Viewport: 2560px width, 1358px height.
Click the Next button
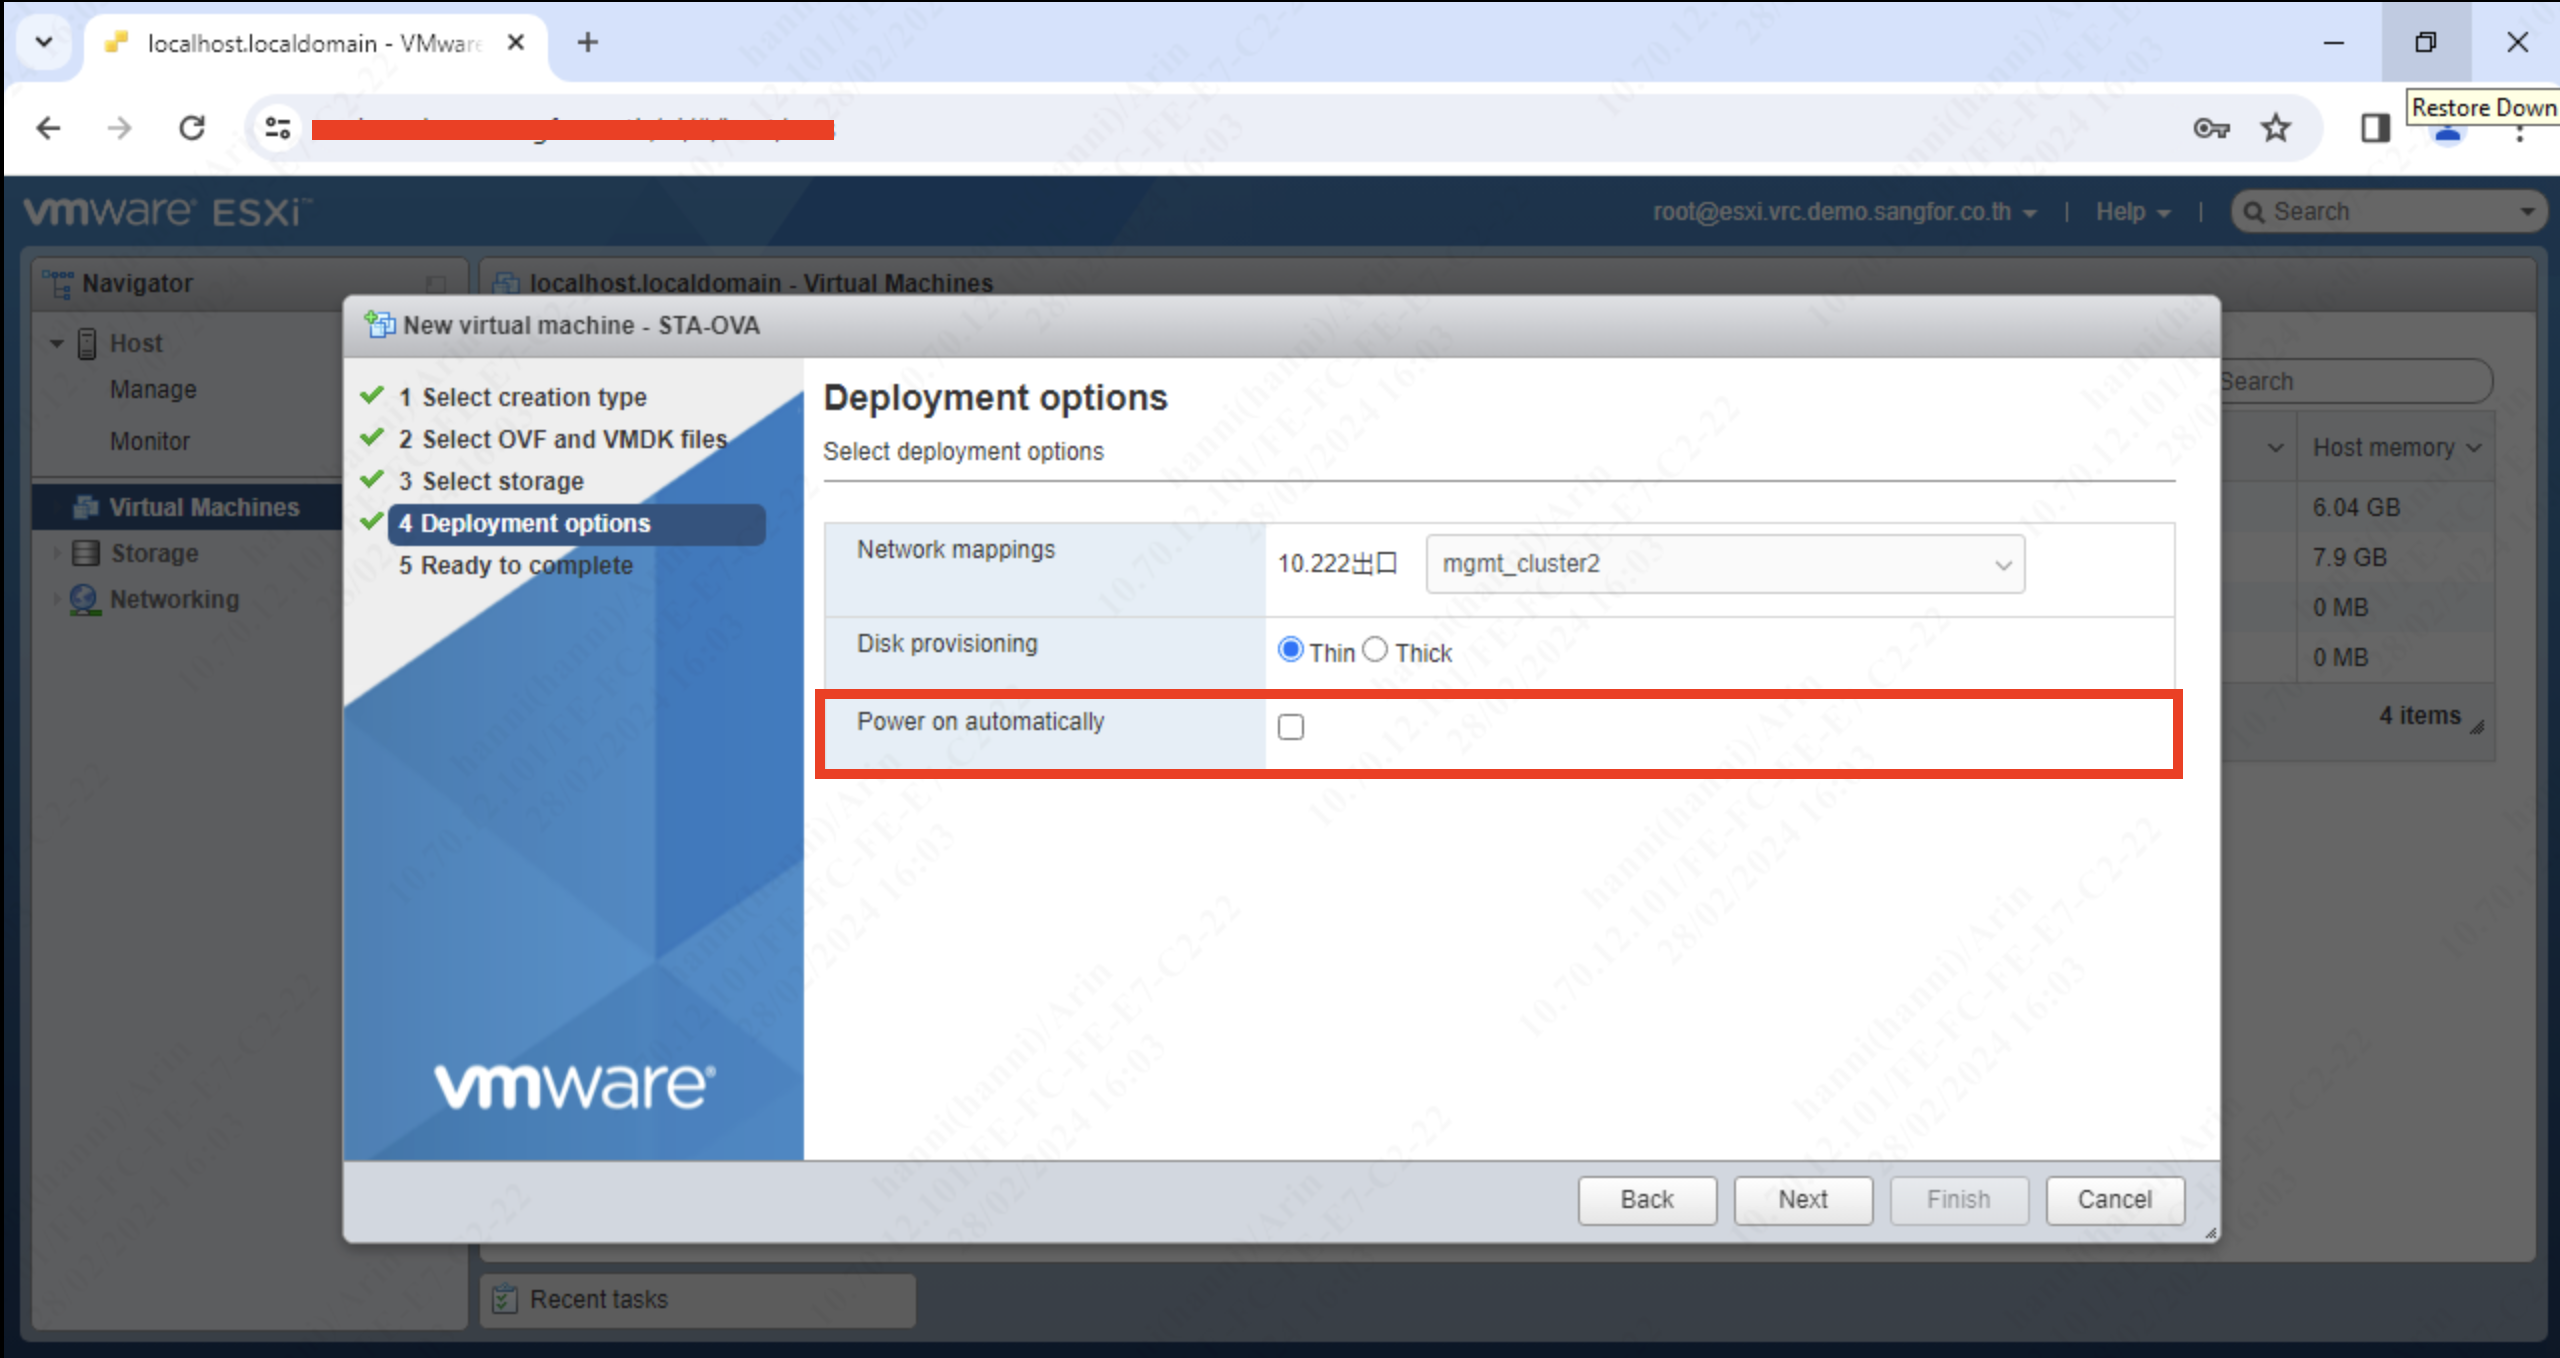coord(1803,1199)
